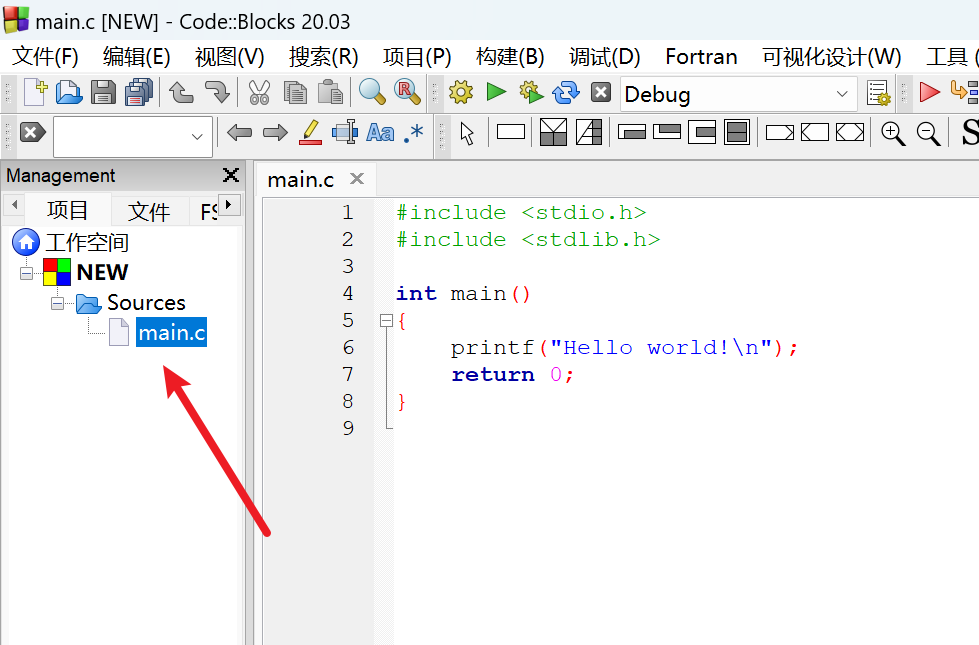Screen dimensions: 979x645
Task: Toggle match case in incremental search
Action: [378, 131]
